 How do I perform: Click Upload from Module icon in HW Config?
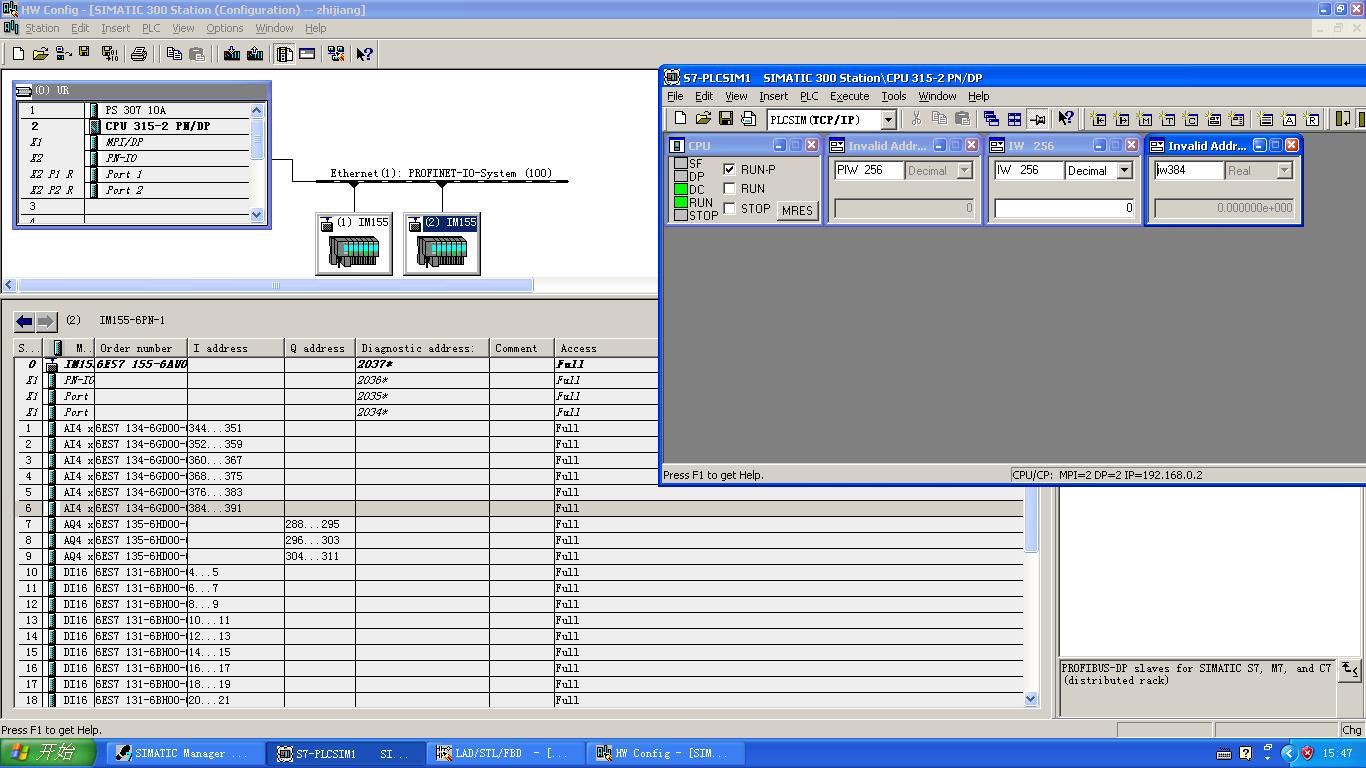click(255, 54)
